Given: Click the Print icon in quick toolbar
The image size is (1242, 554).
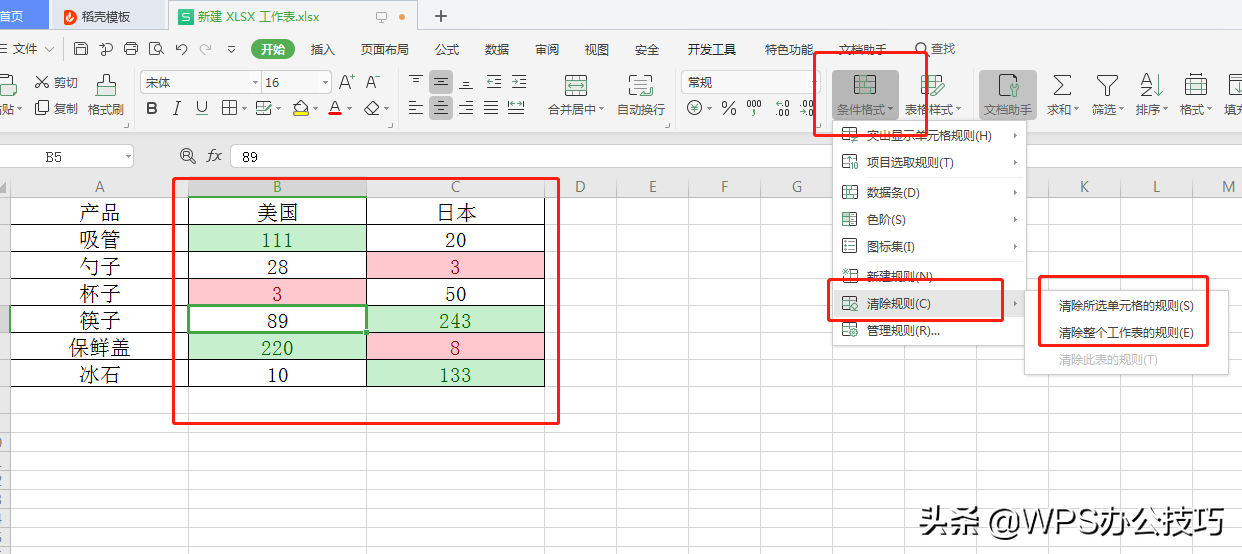Looking at the screenshot, I should click(x=131, y=49).
